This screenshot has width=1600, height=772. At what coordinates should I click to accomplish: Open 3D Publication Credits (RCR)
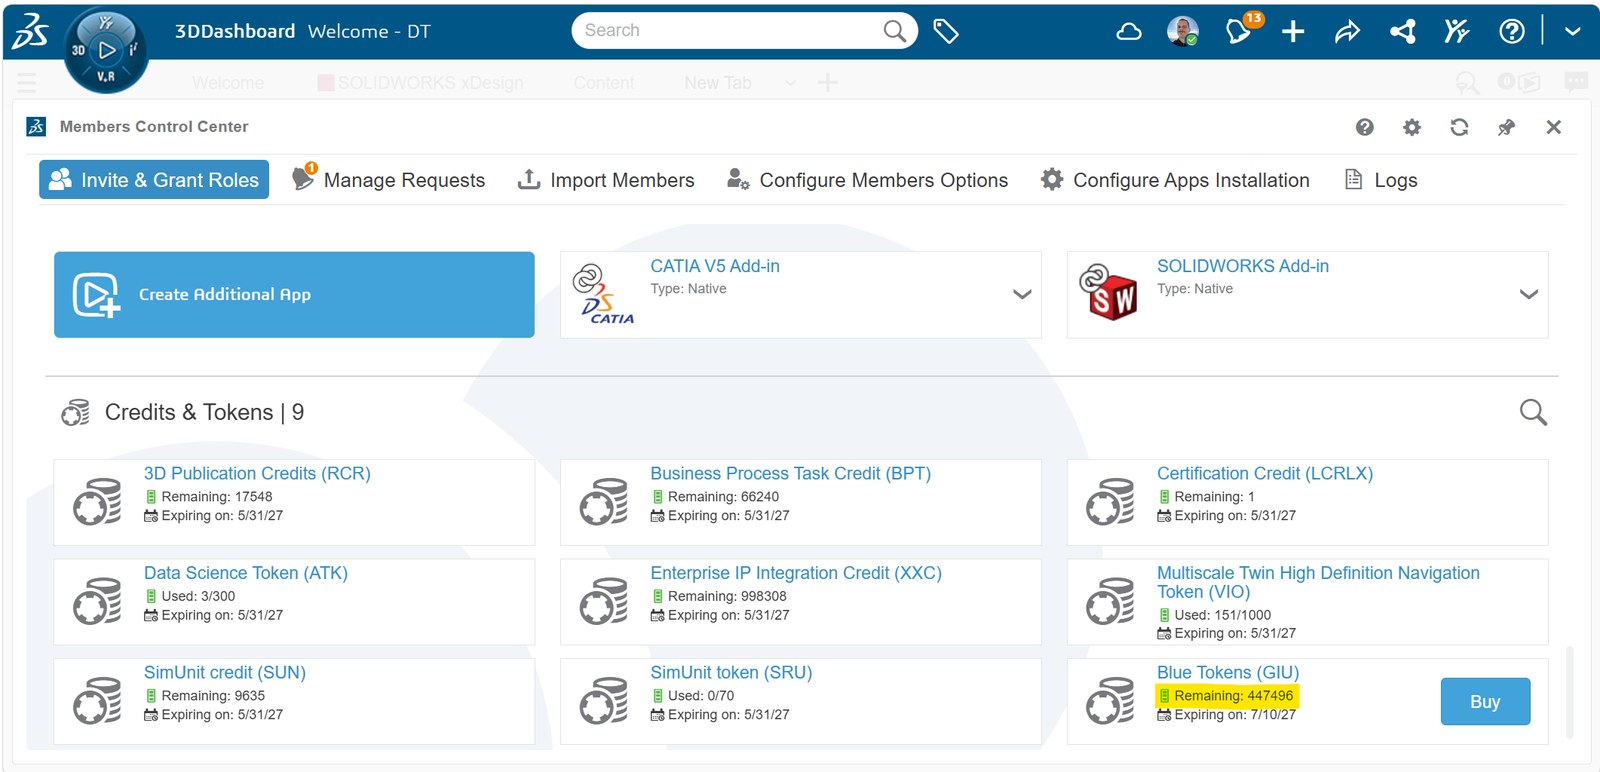coord(257,474)
